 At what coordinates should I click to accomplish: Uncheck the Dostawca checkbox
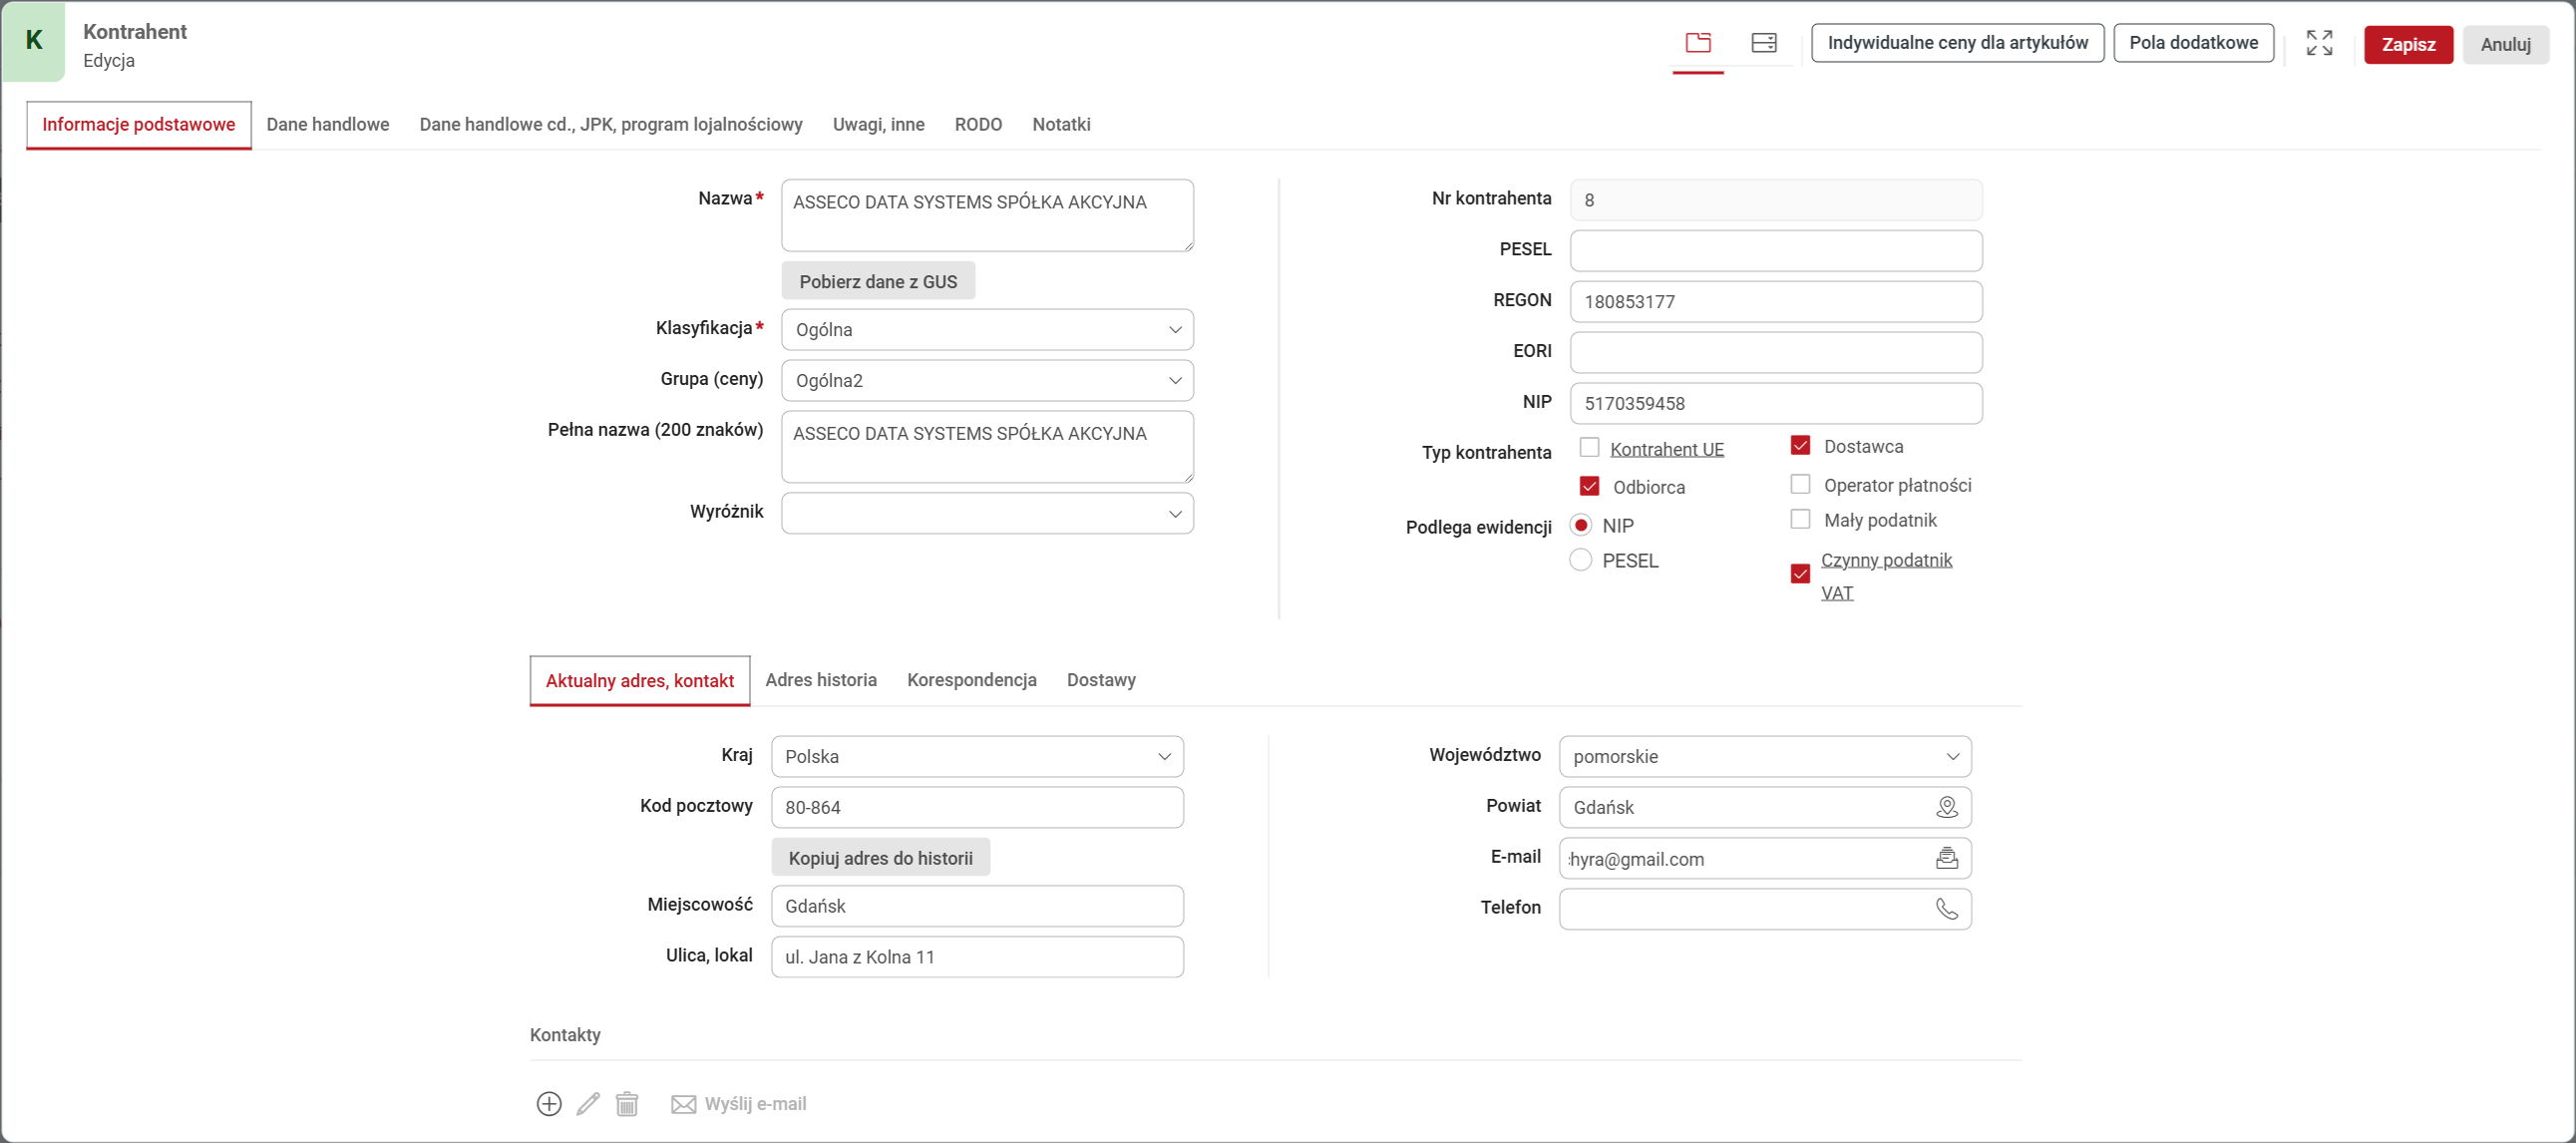tap(1799, 446)
